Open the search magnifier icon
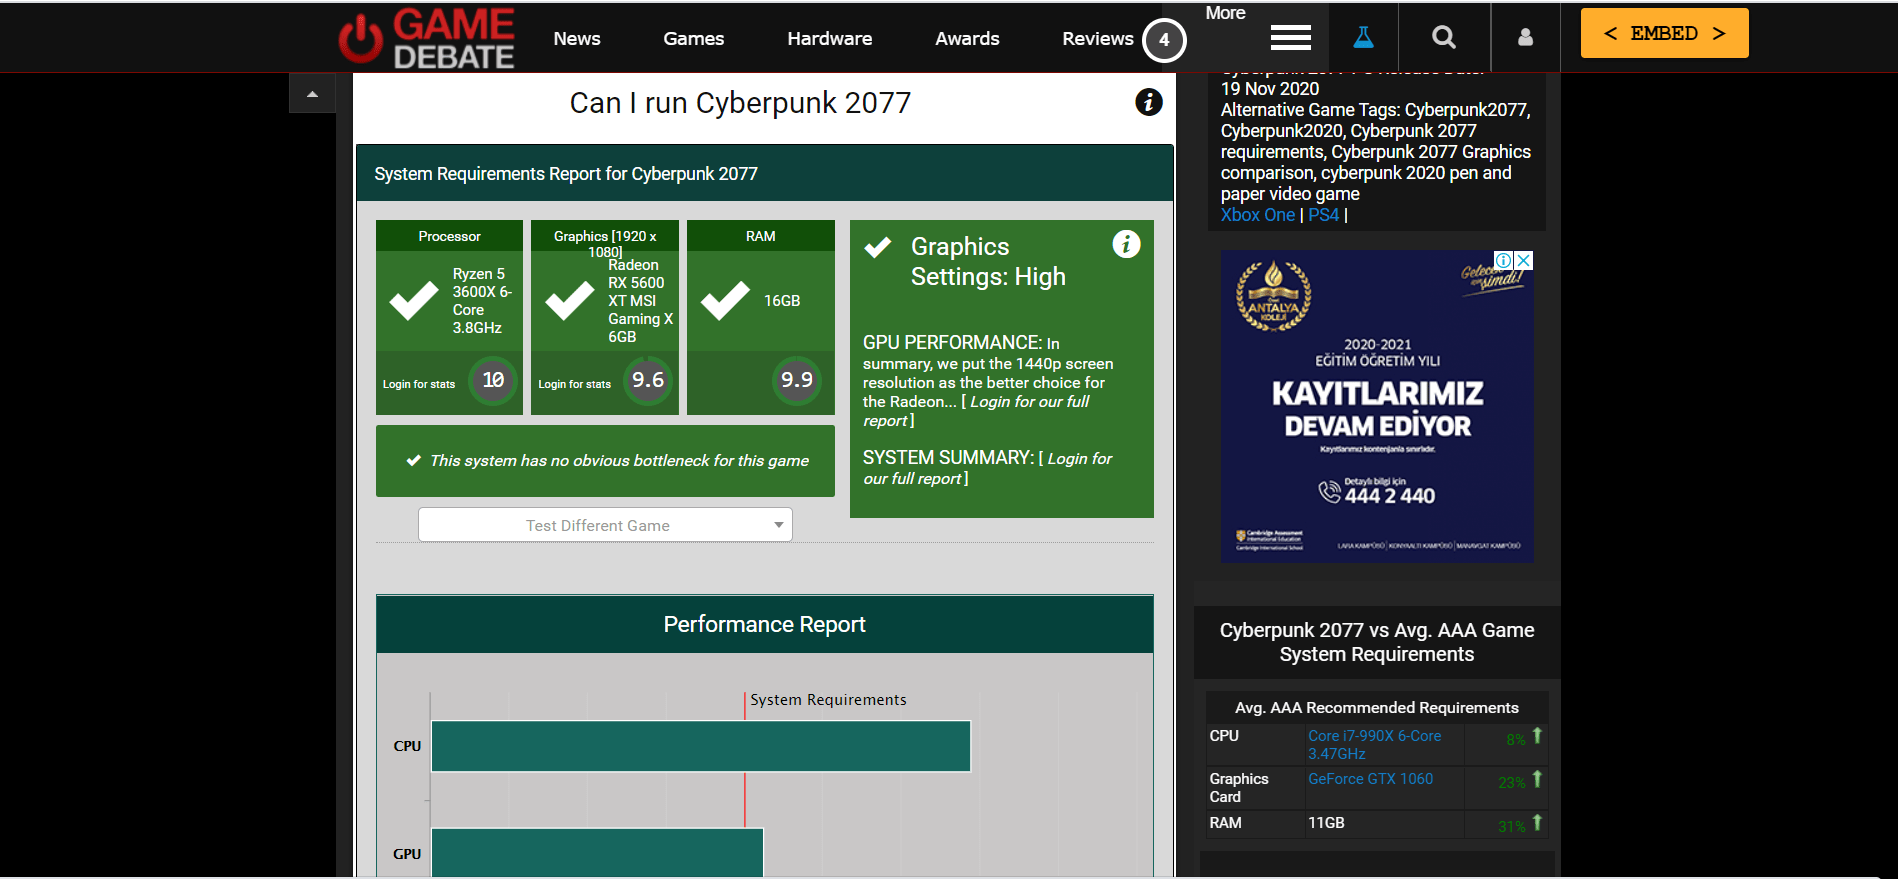The image size is (1898, 879). click(1444, 38)
